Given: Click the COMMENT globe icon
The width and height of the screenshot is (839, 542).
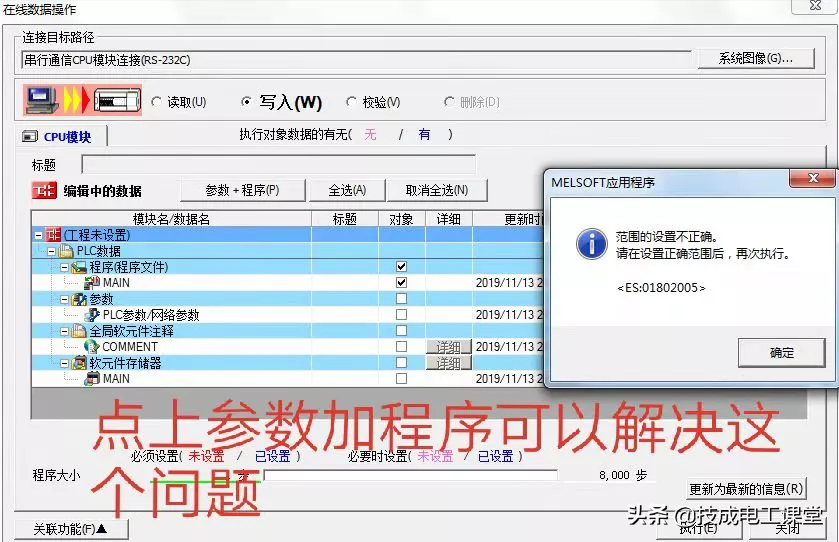Looking at the screenshot, I should click(92, 347).
